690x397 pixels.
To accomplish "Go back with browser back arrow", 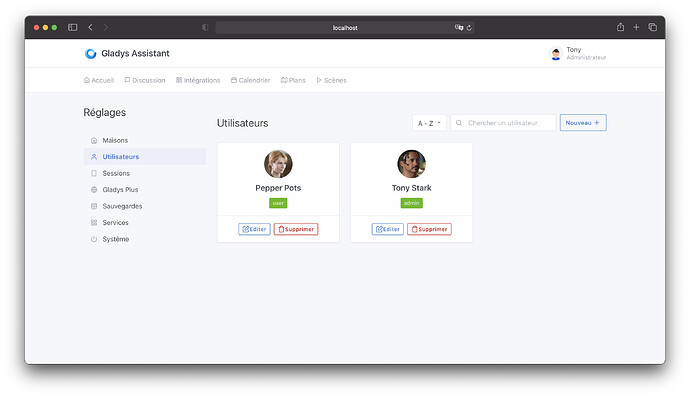I will (x=90, y=27).
